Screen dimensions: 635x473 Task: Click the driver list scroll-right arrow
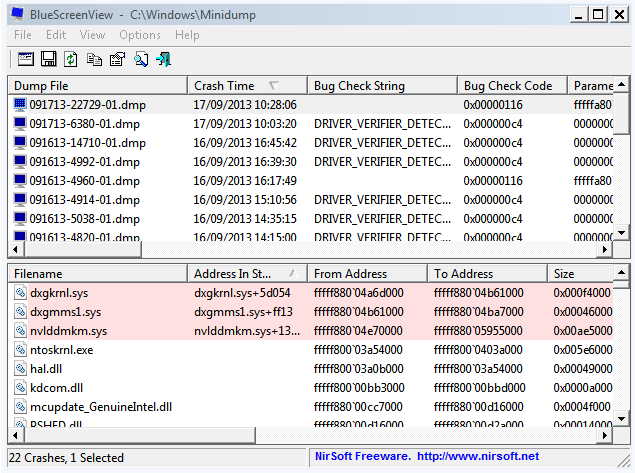pyautogui.click(x=605, y=436)
